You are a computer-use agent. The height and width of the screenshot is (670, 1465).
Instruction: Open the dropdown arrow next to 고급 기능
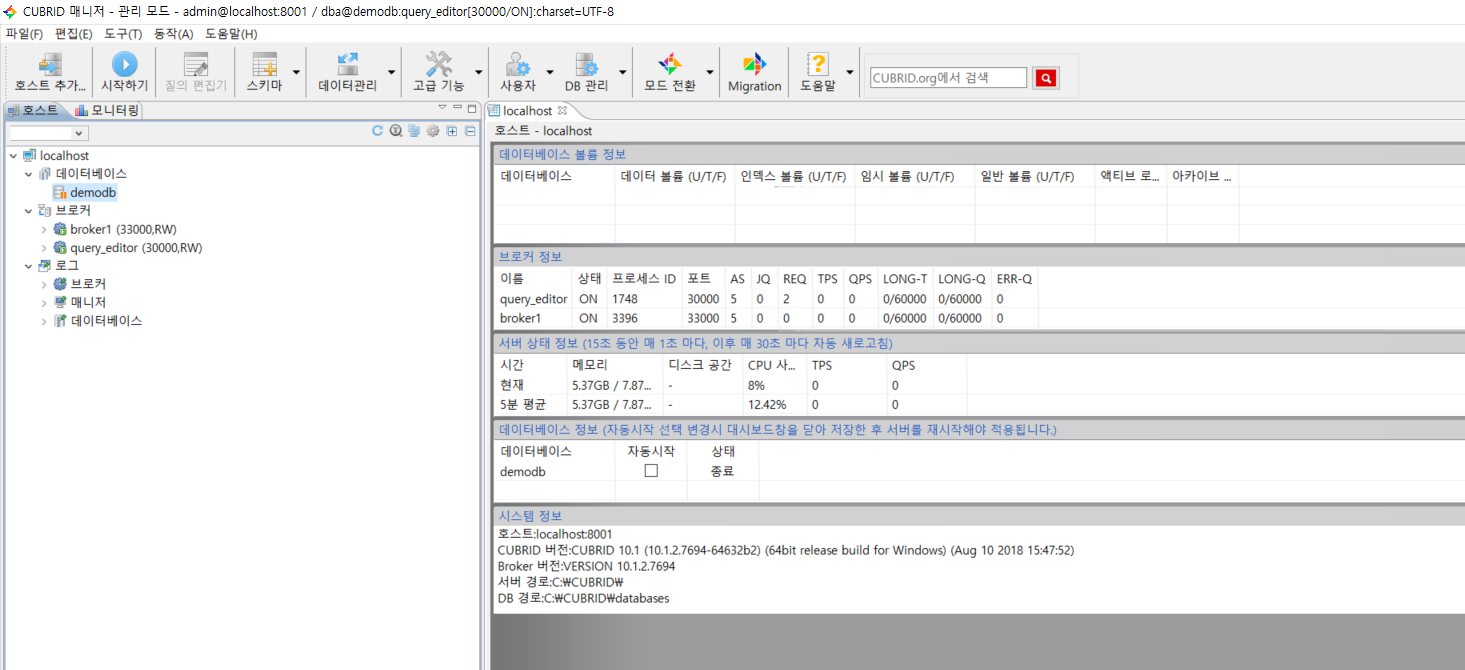pyautogui.click(x=479, y=72)
